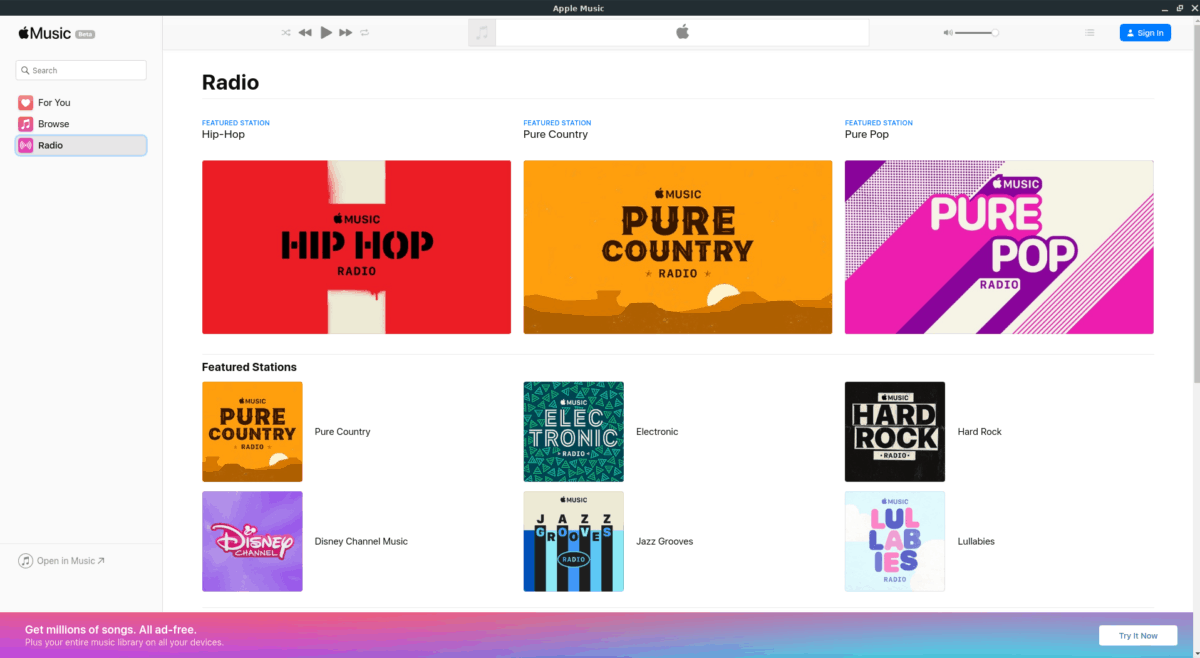Toggle shuffle playback
The width and height of the screenshot is (1200, 658).
click(x=286, y=33)
